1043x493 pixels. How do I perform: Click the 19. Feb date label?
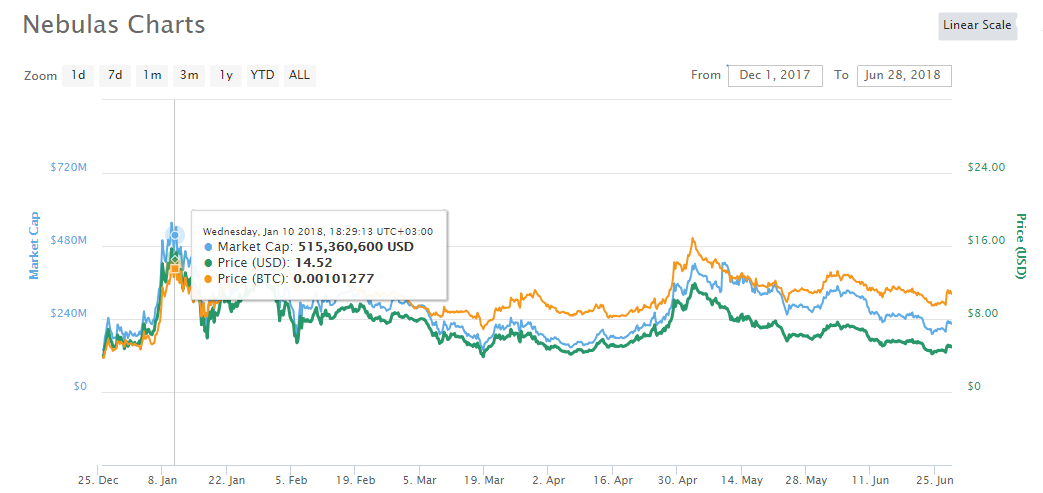click(355, 480)
